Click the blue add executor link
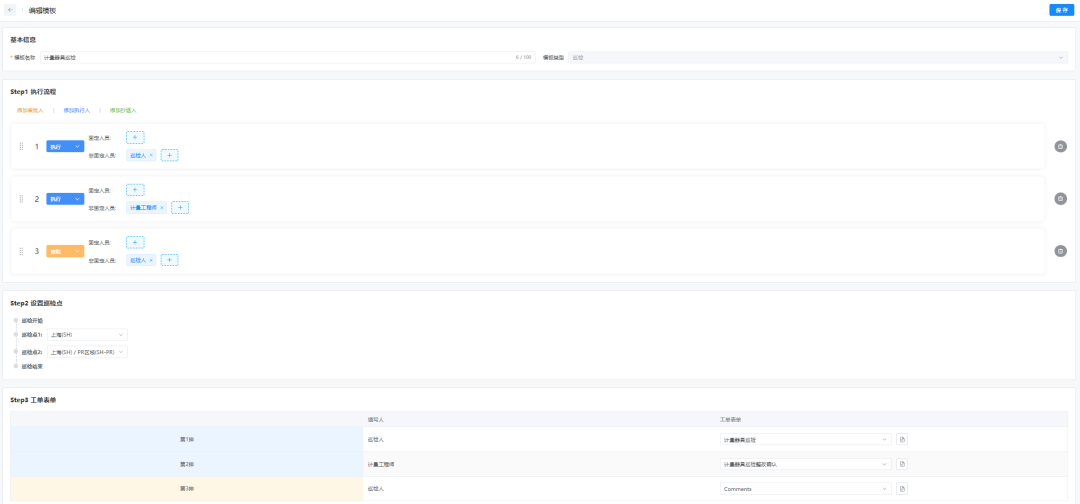The width and height of the screenshot is (1080, 504). point(76,110)
